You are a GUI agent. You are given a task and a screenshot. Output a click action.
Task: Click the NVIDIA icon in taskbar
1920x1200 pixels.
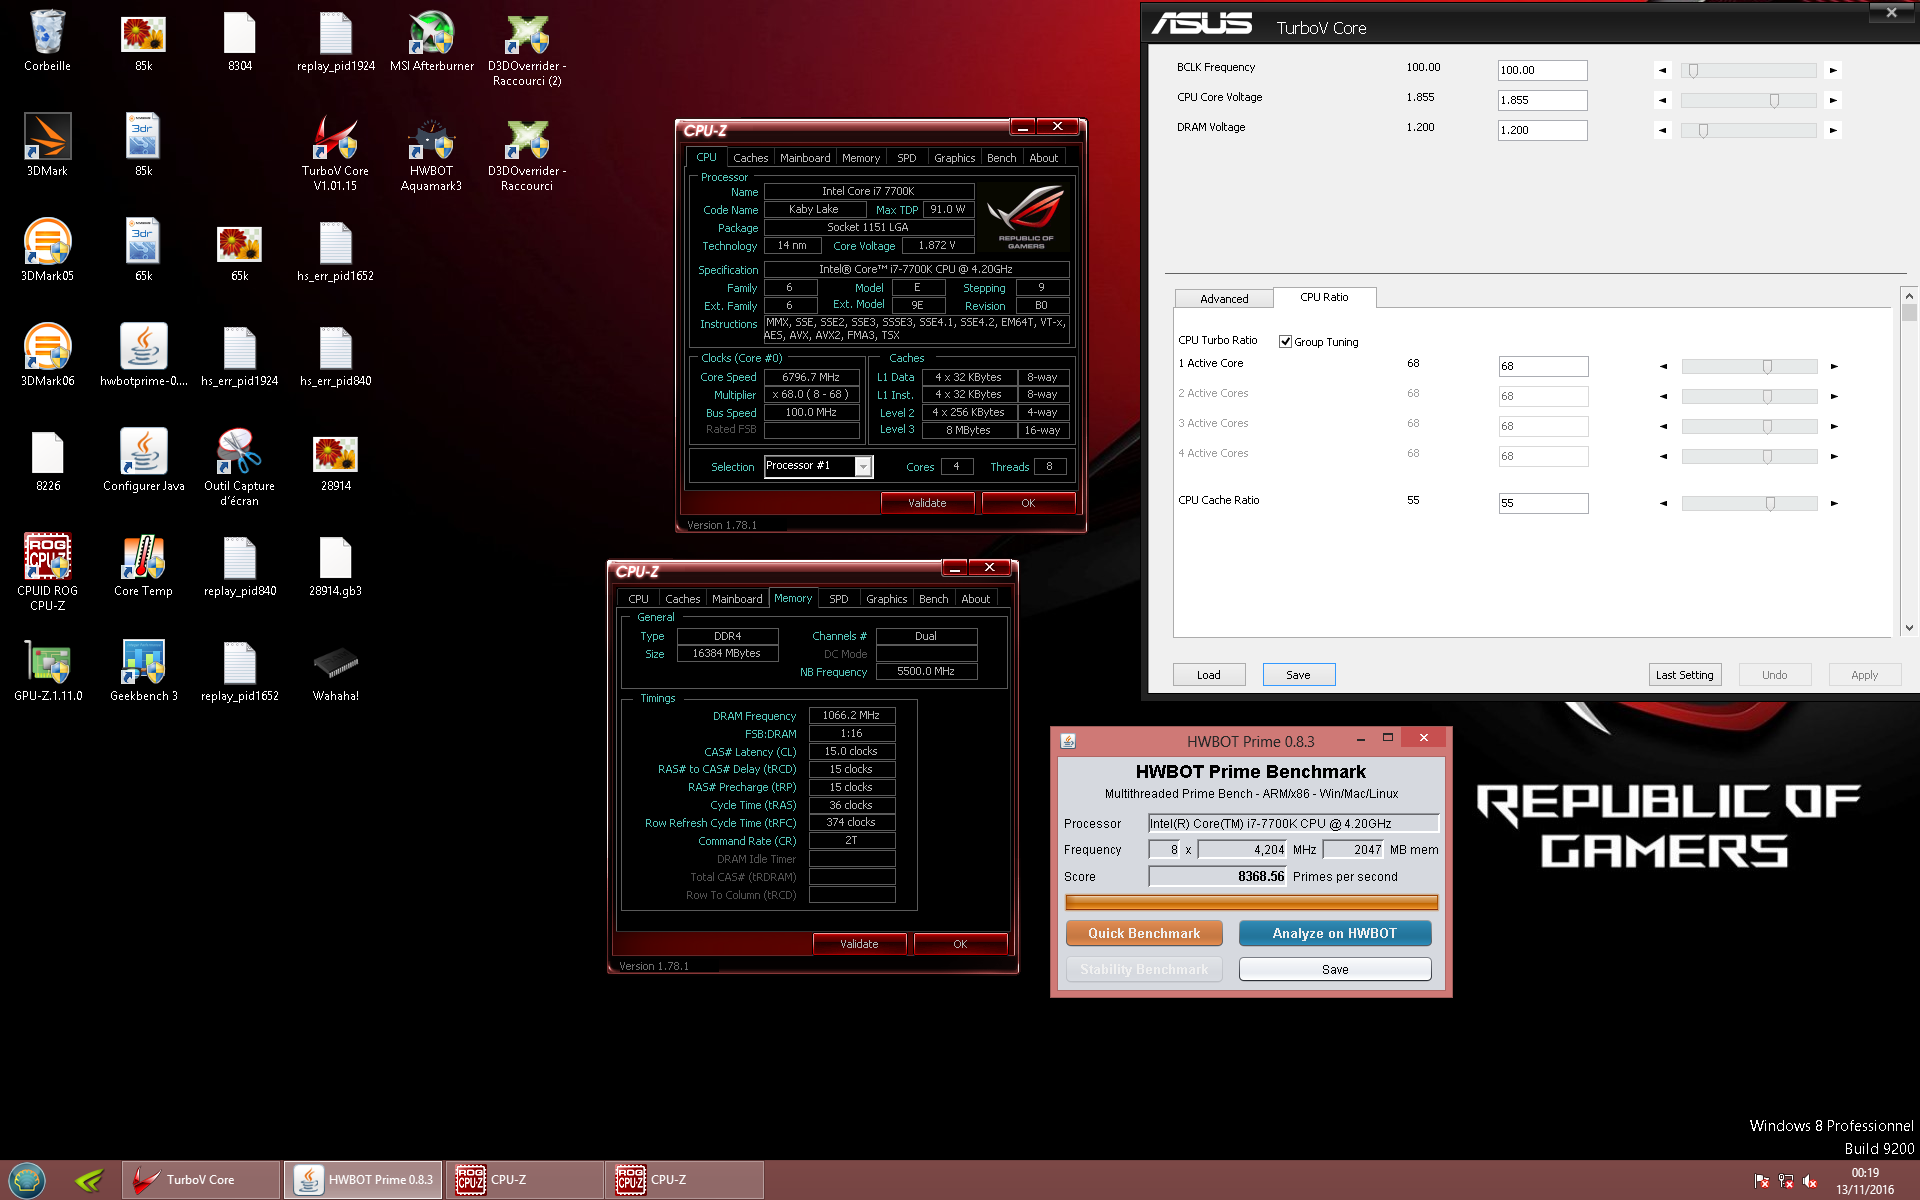(x=89, y=1180)
